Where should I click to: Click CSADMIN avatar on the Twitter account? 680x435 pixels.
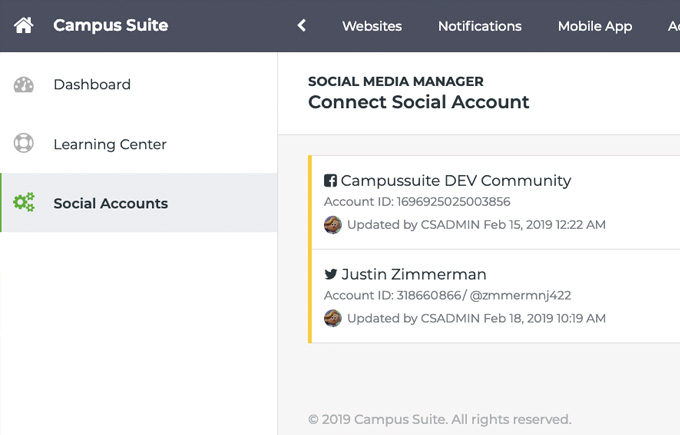pyautogui.click(x=333, y=318)
